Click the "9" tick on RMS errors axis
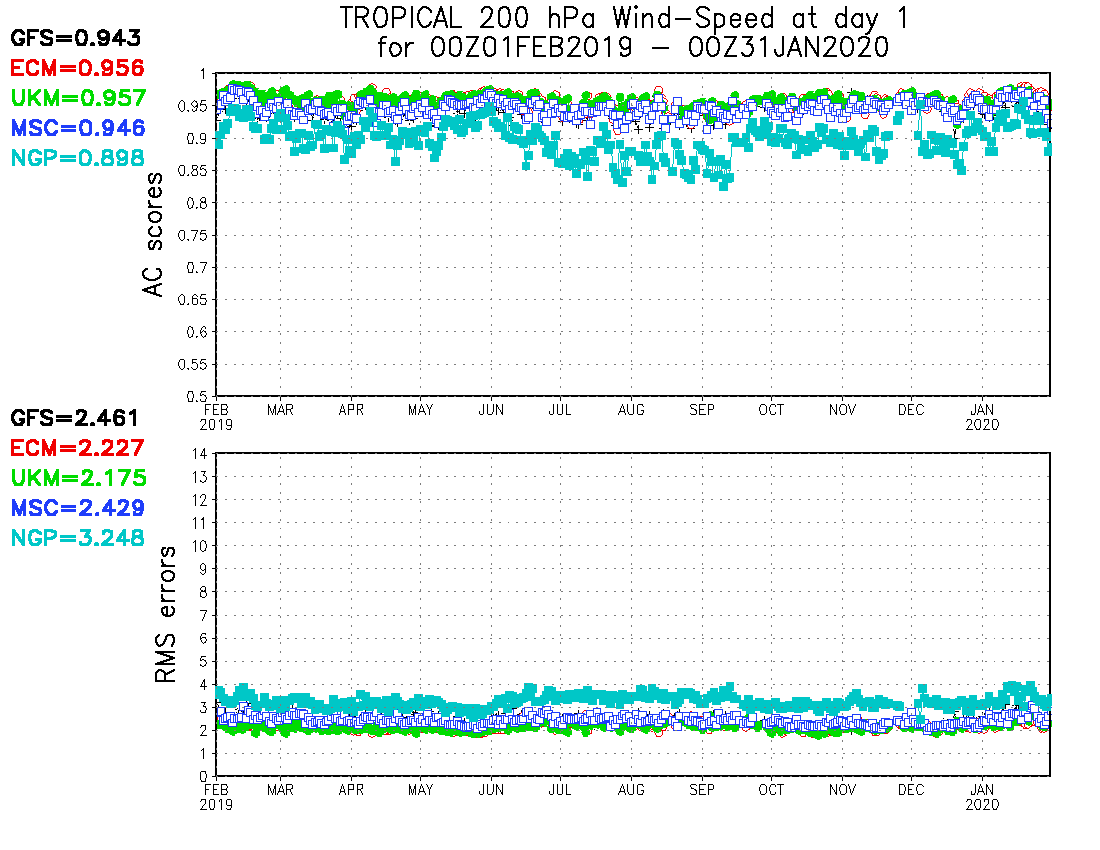This screenshot has height=850, width=1100. [x=204, y=569]
